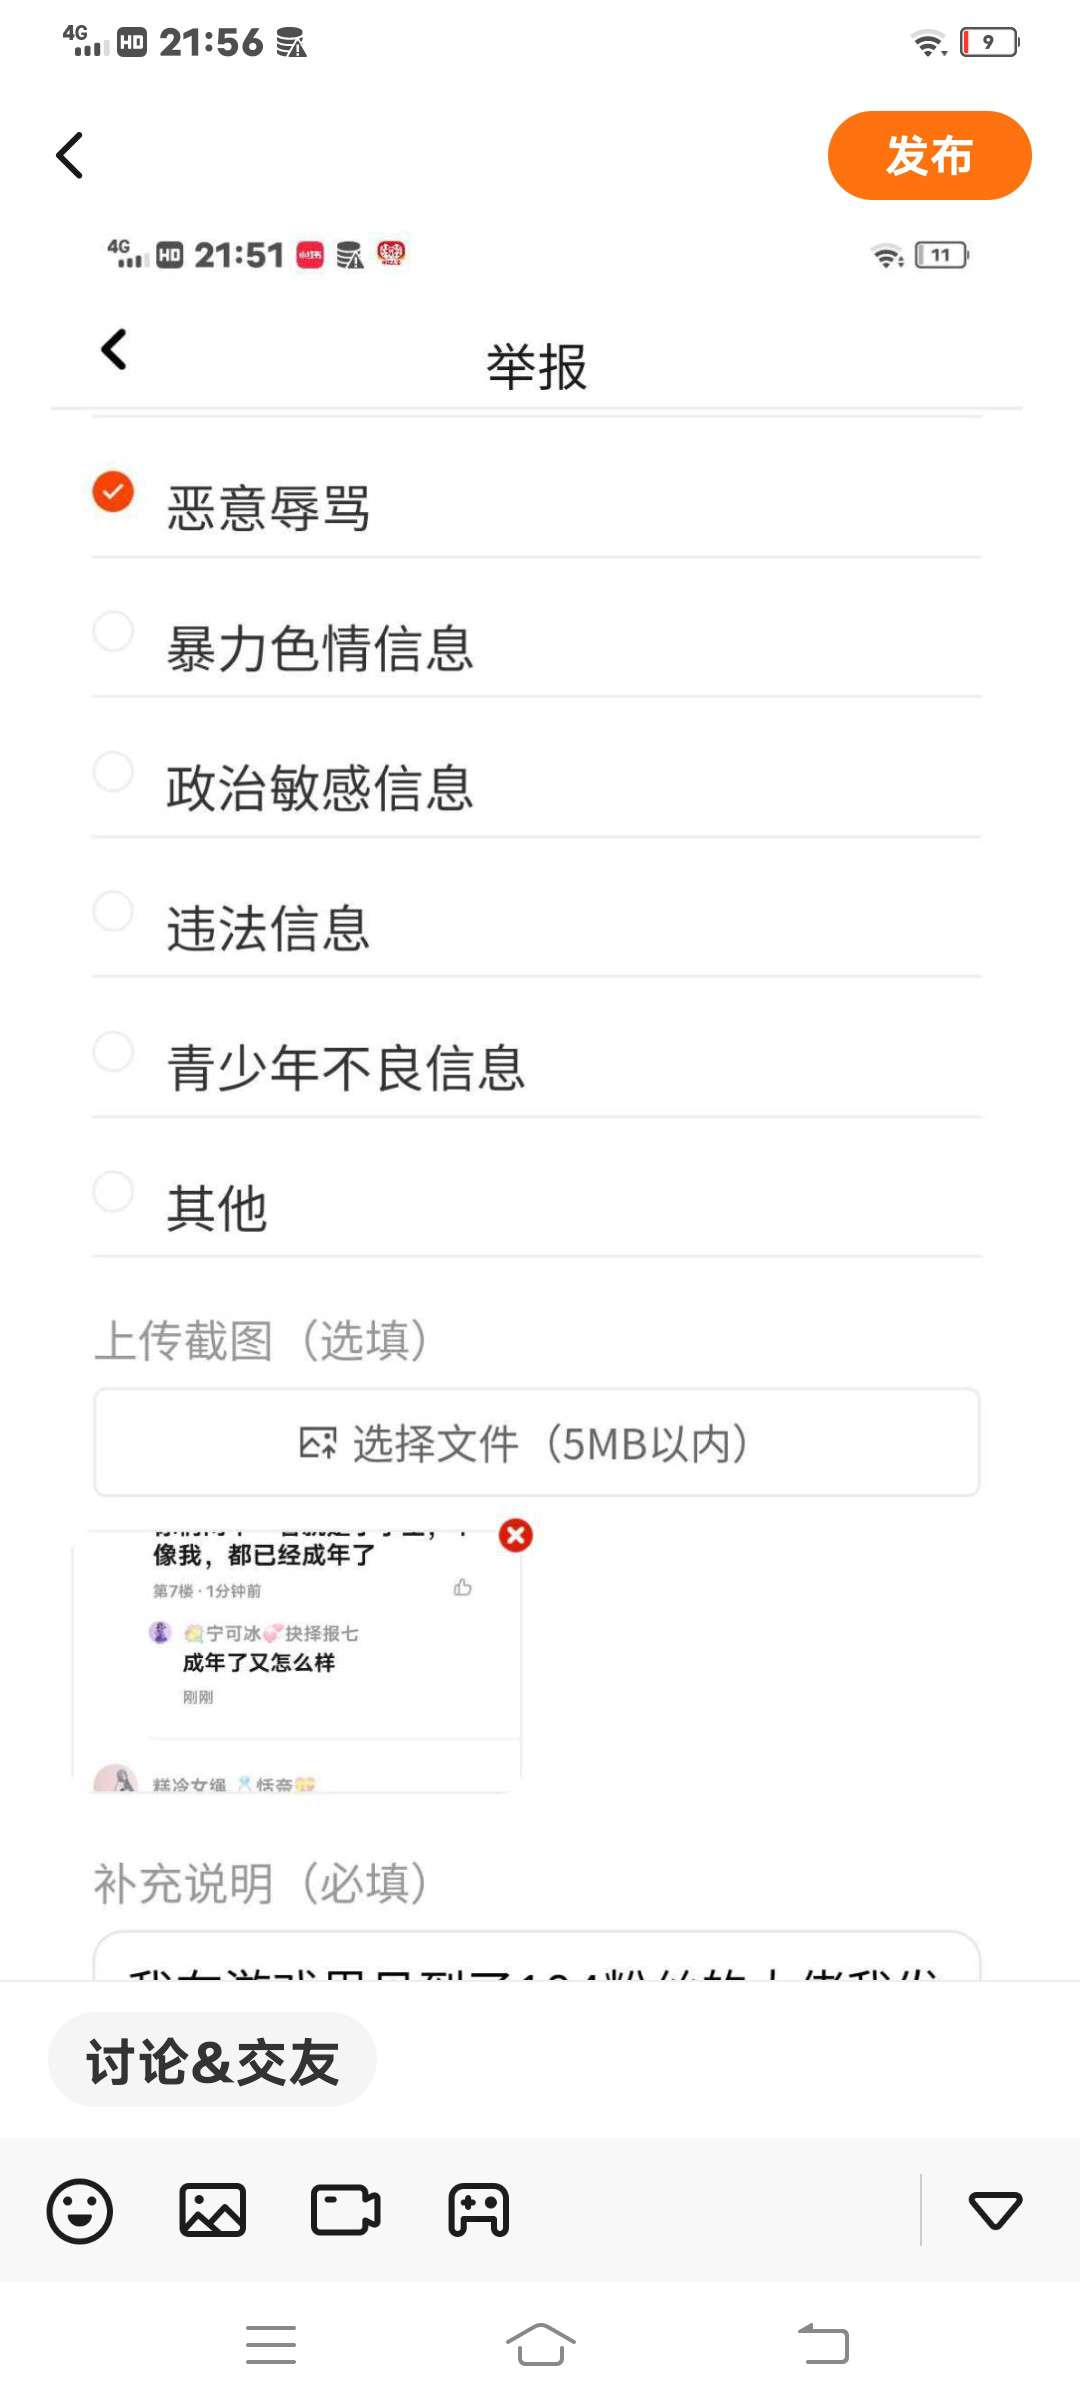
Task: Open the emoji picker icon
Action: (80, 2210)
